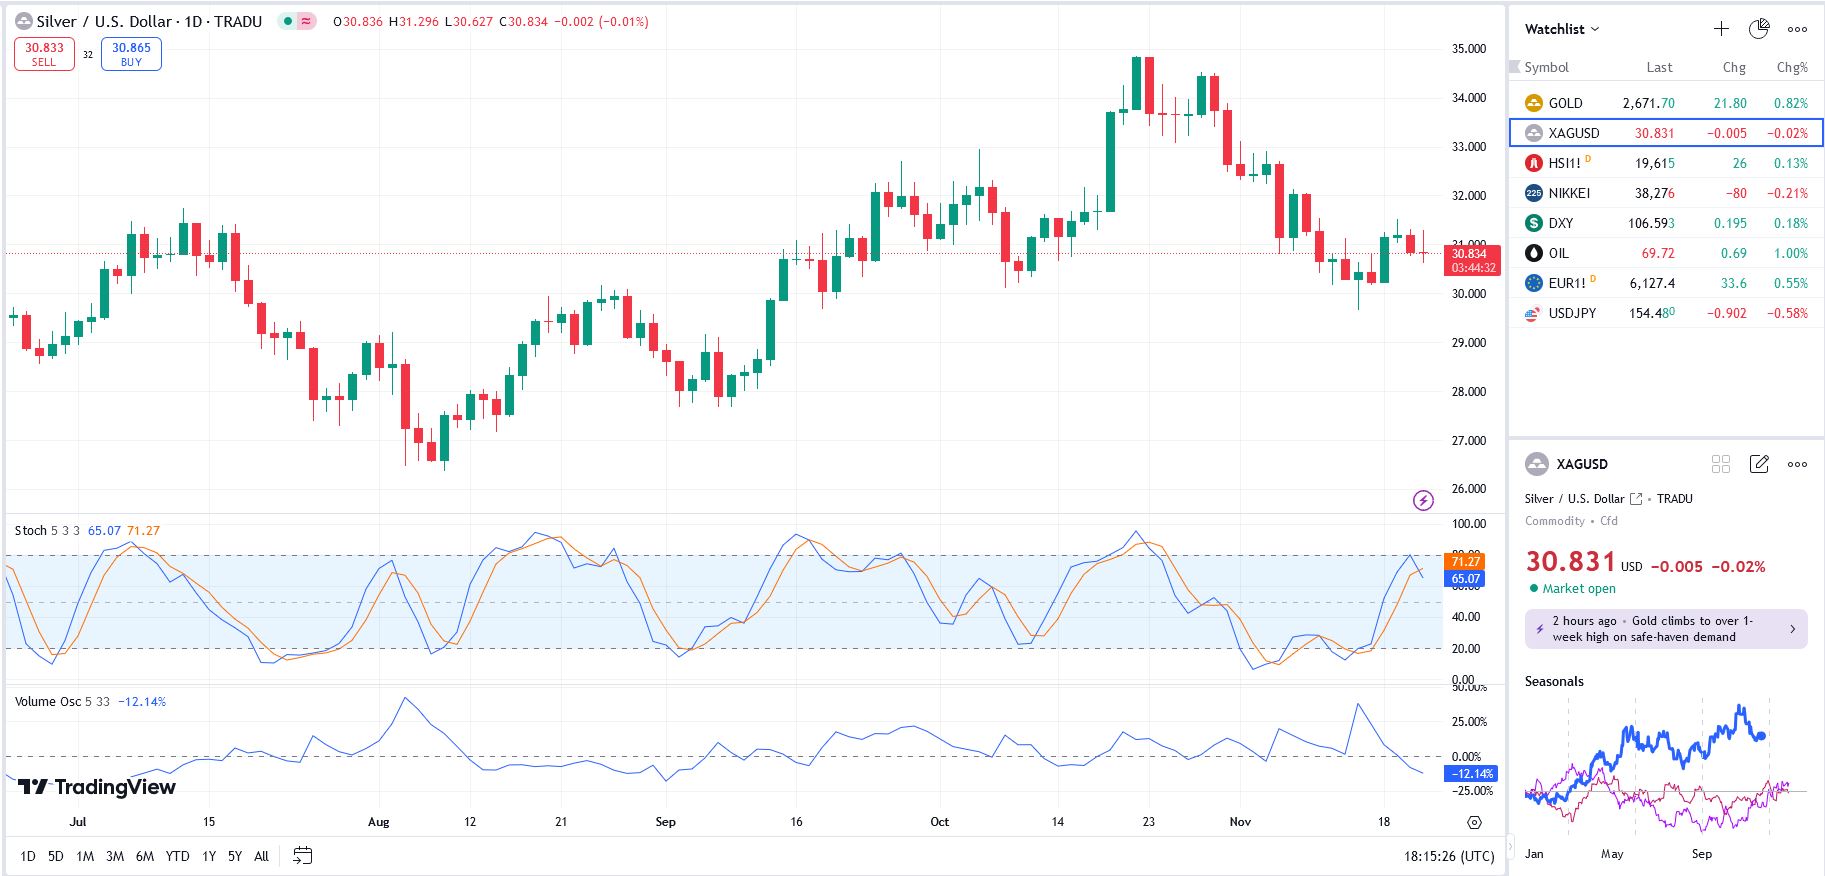Screen dimensions: 1825x876
Task: Select the YTD time range
Action: pyautogui.click(x=177, y=856)
